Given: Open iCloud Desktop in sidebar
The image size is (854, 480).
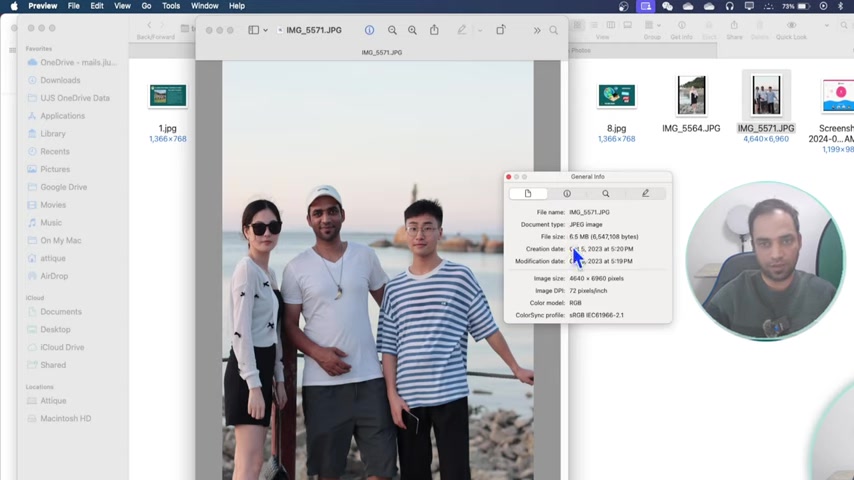Looking at the screenshot, I should pyautogui.click(x=49, y=330).
